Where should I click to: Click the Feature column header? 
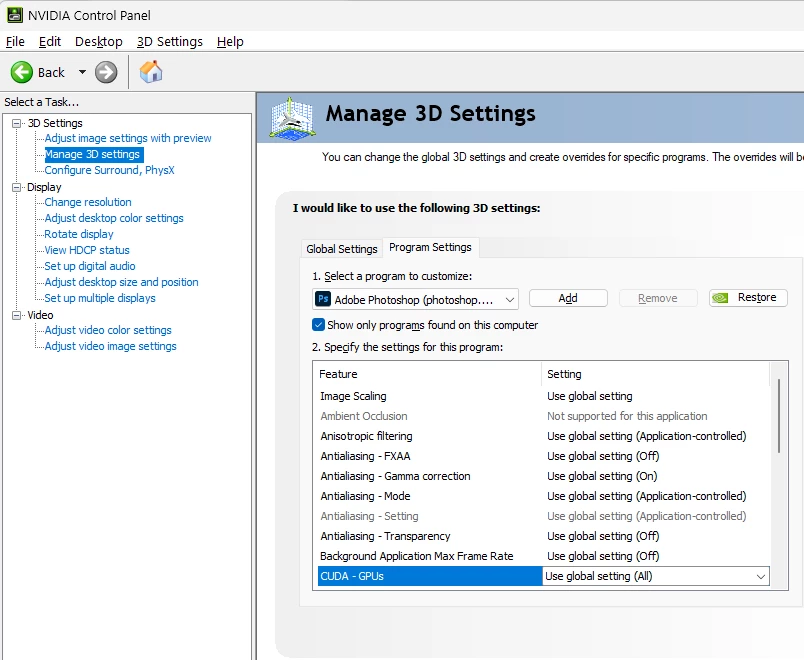pos(429,374)
